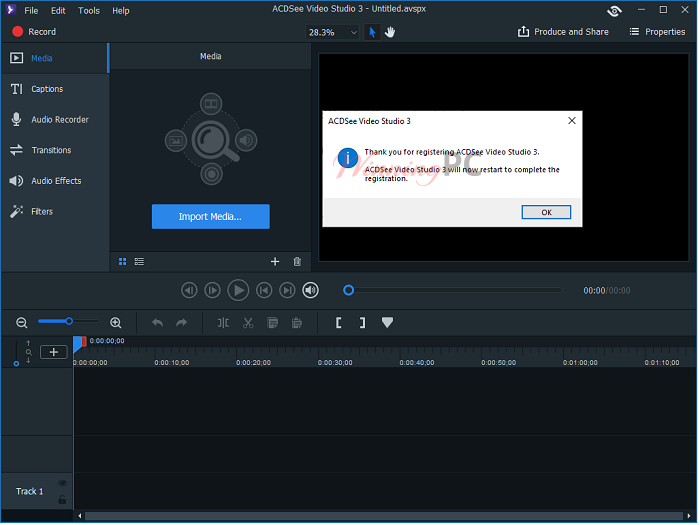
Task: Delete media with the trash icon
Action: [297, 262]
